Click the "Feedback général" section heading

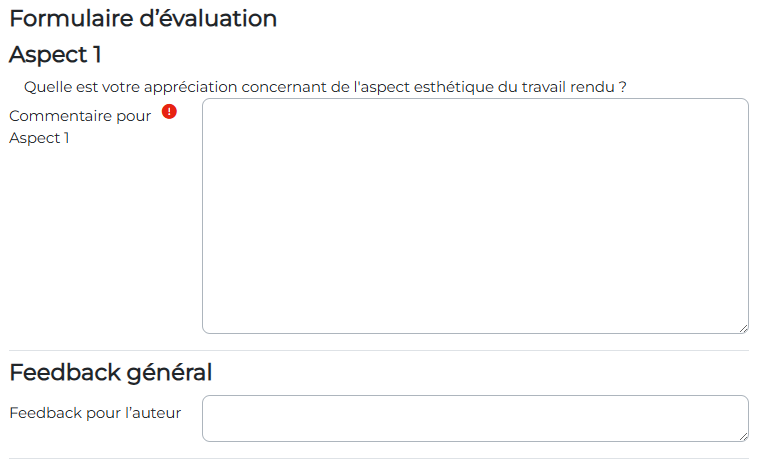[110, 373]
